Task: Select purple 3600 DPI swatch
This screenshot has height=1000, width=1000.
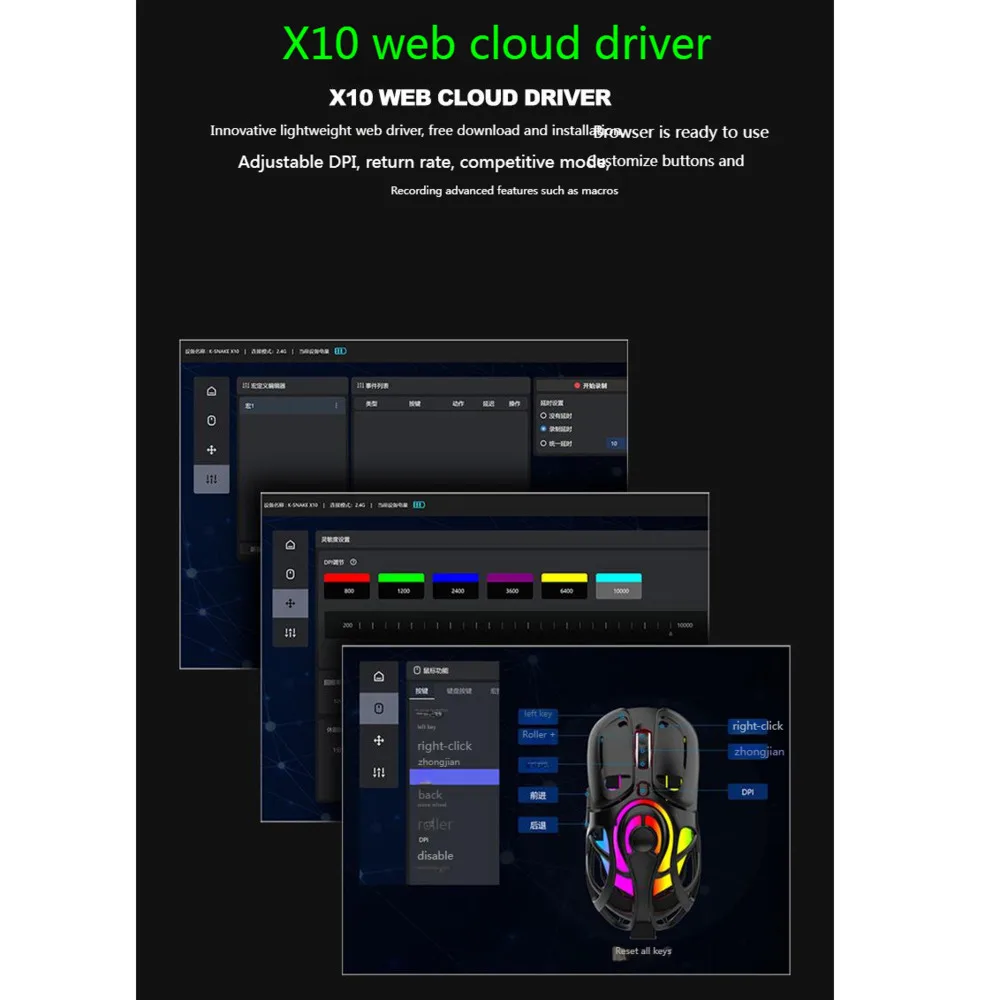Action: pyautogui.click(x=510, y=585)
